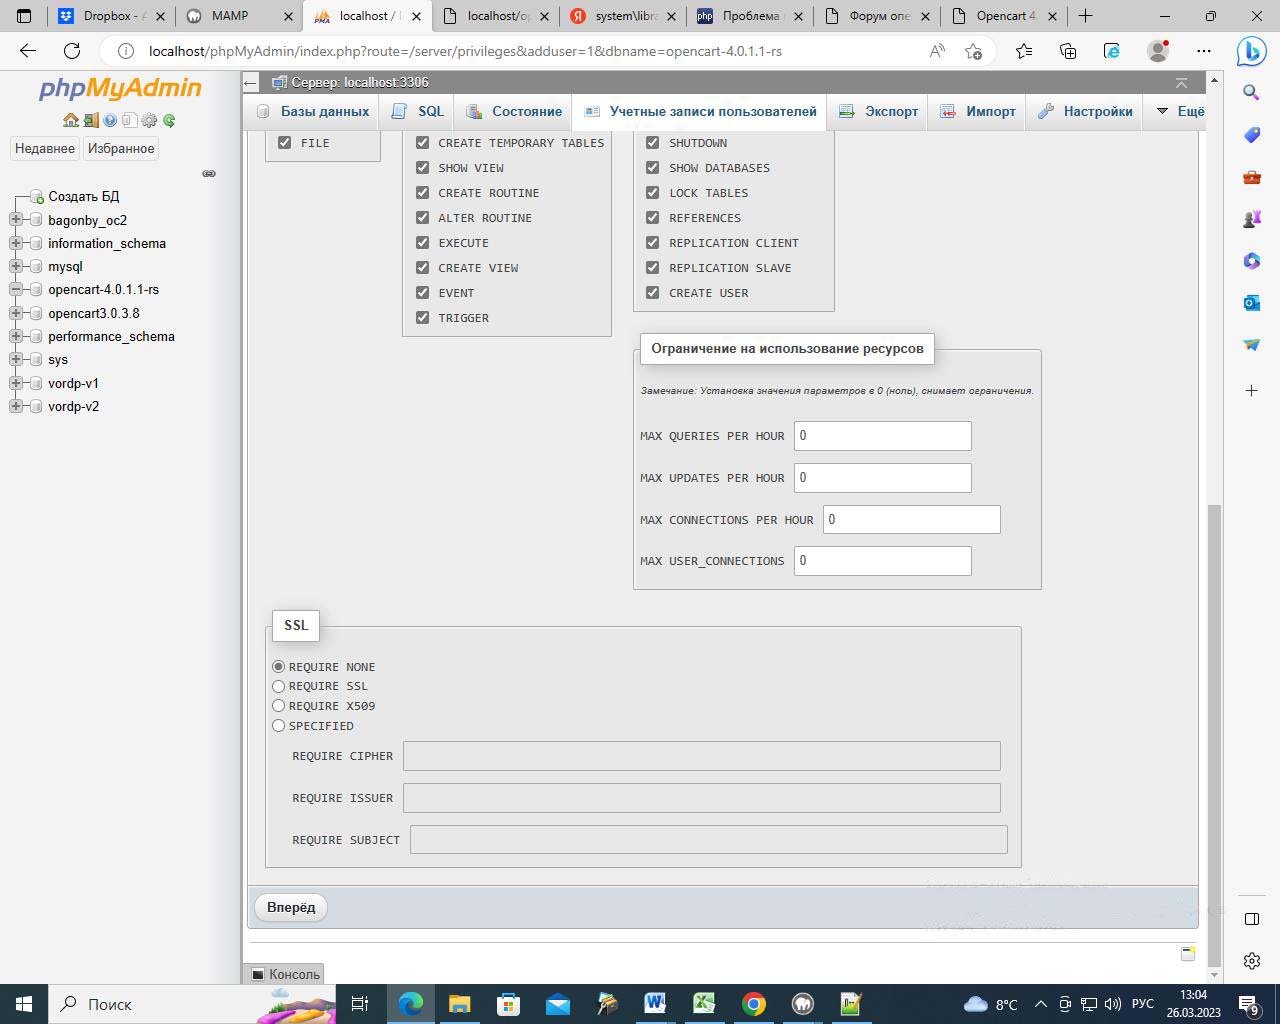The height and width of the screenshot is (1024, 1280).
Task: Click the Избранное favorites button
Action: (x=121, y=148)
